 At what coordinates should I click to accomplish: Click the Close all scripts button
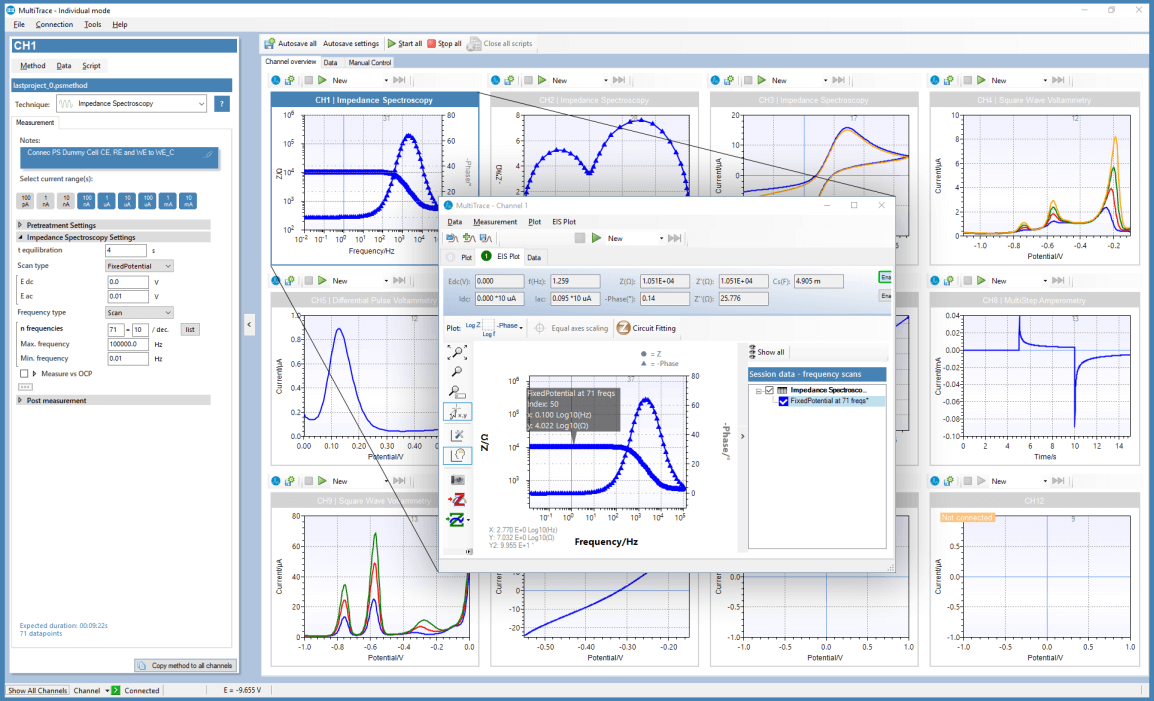(500, 43)
